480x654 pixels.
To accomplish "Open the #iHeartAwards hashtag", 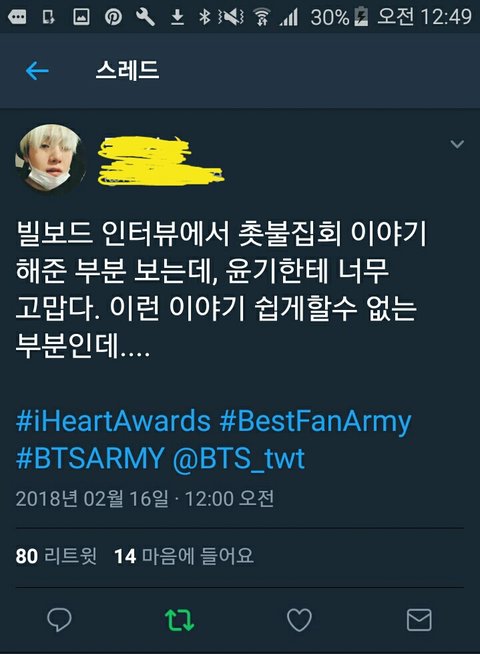I will click(x=113, y=421).
